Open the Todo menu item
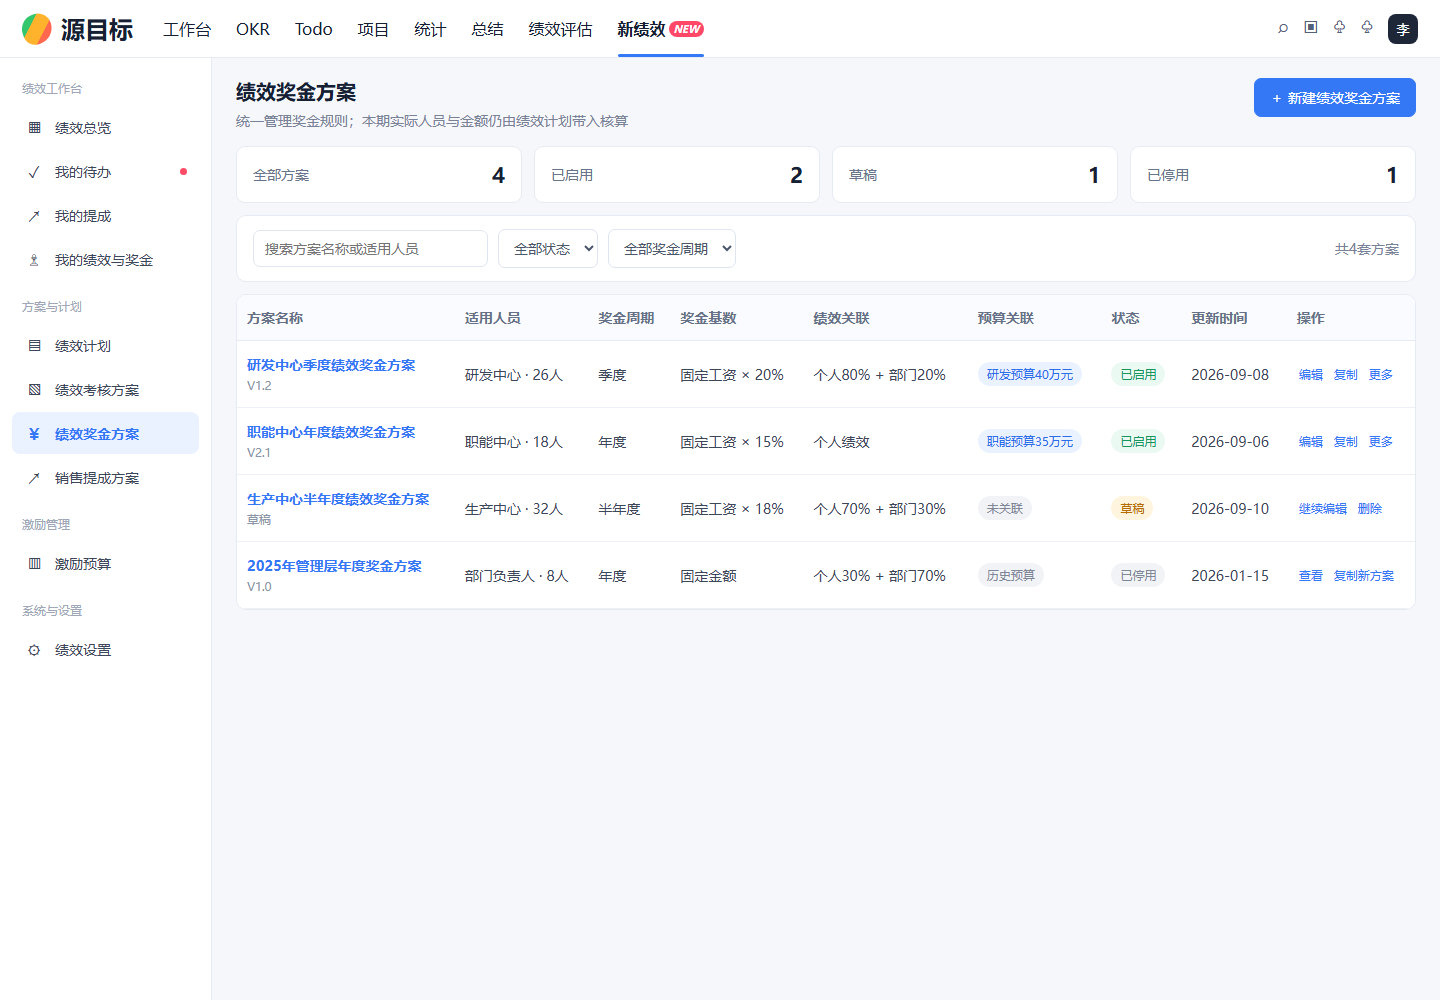The width and height of the screenshot is (1440, 1000). [x=313, y=29]
